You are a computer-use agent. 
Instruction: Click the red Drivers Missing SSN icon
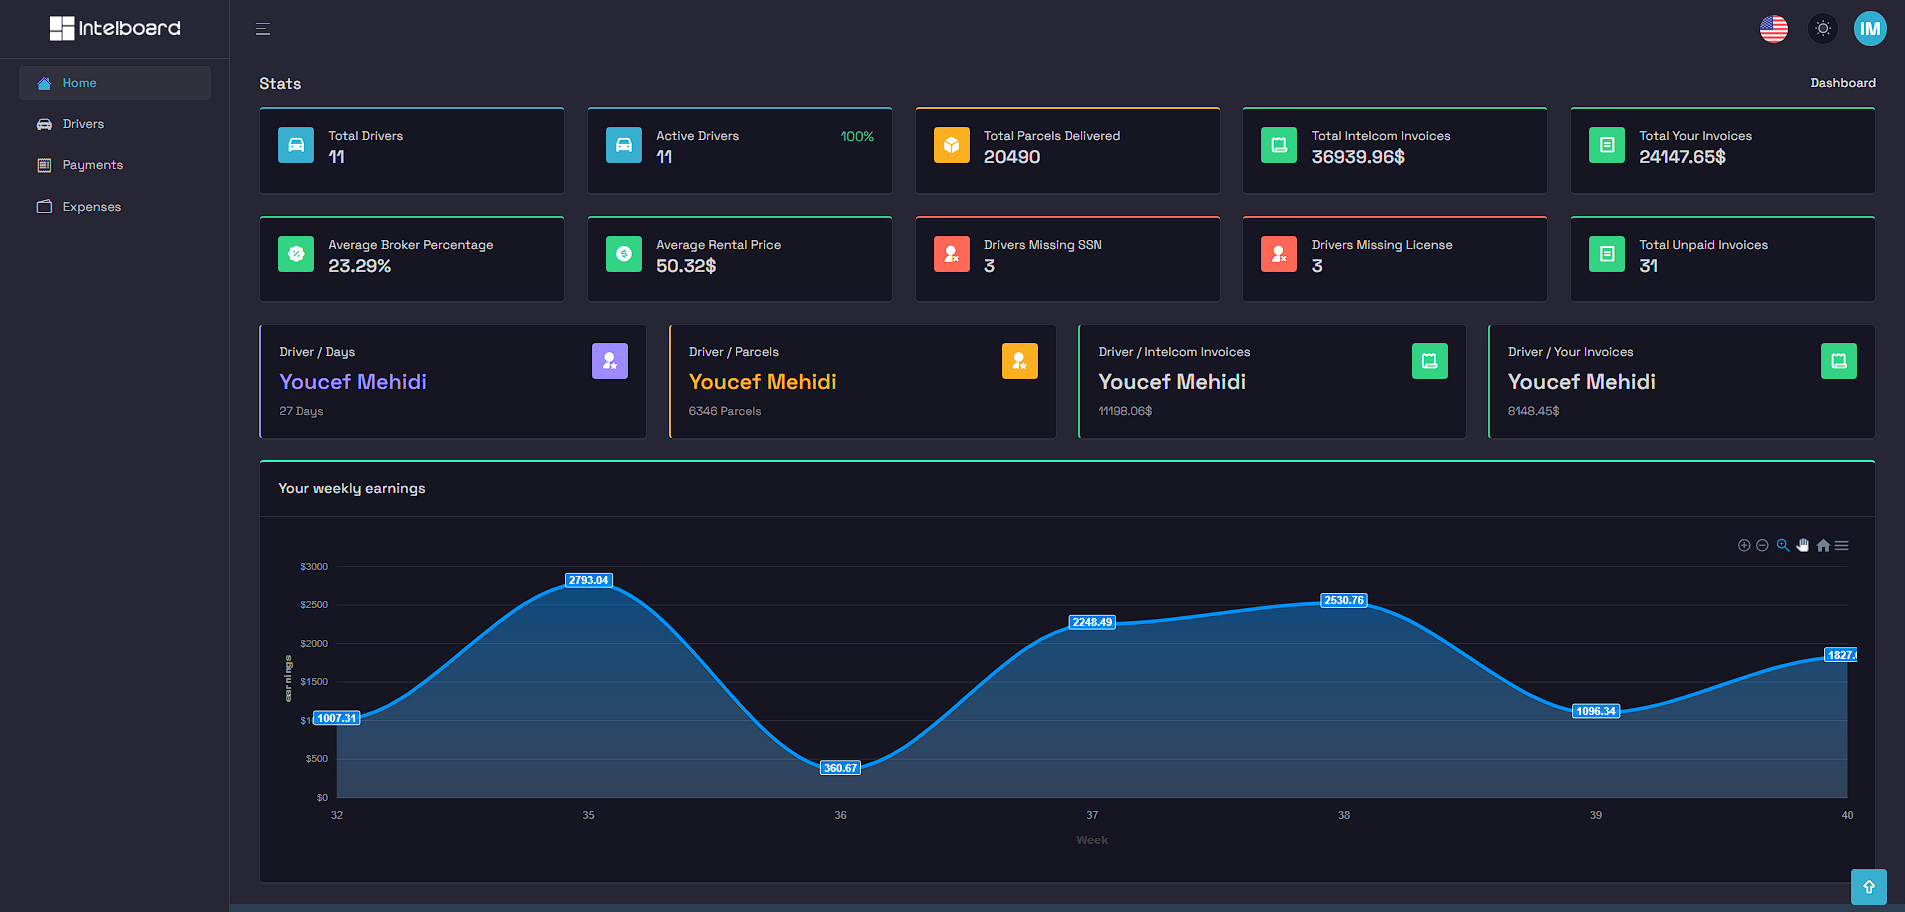pyautogui.click(x=951, y=254)
